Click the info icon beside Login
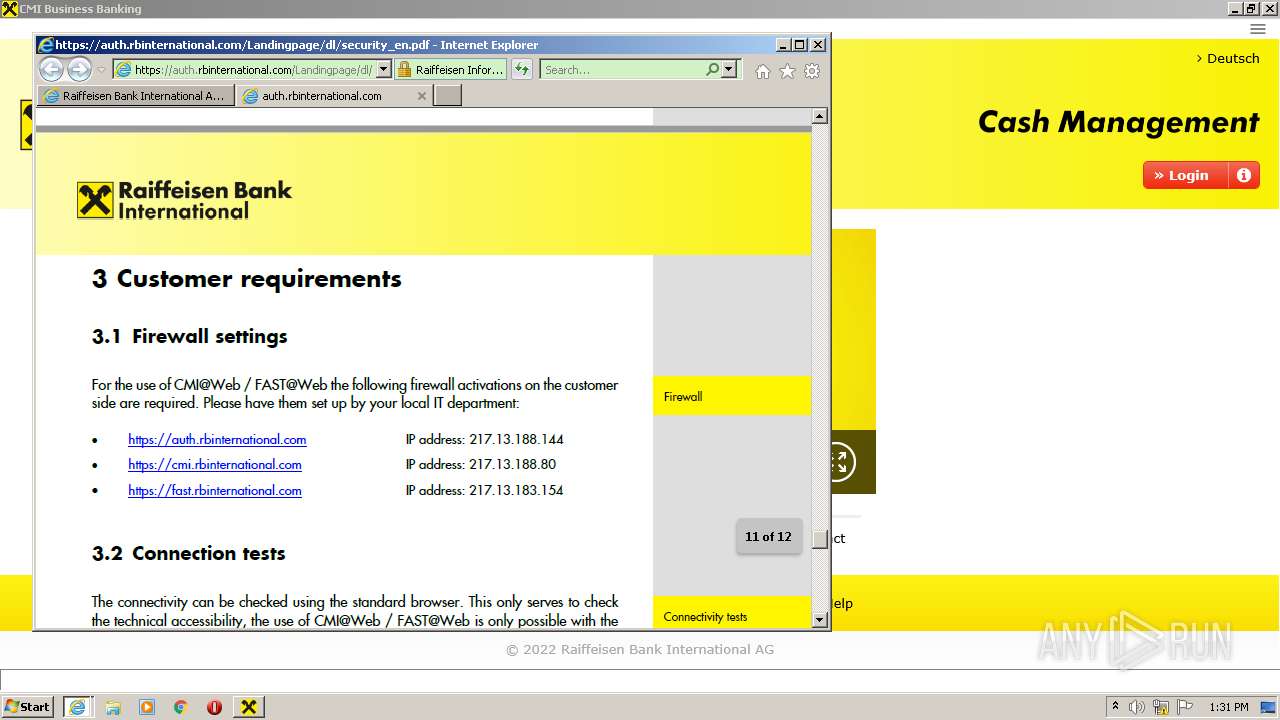The image size is (1280, 720). [1244, 175]
